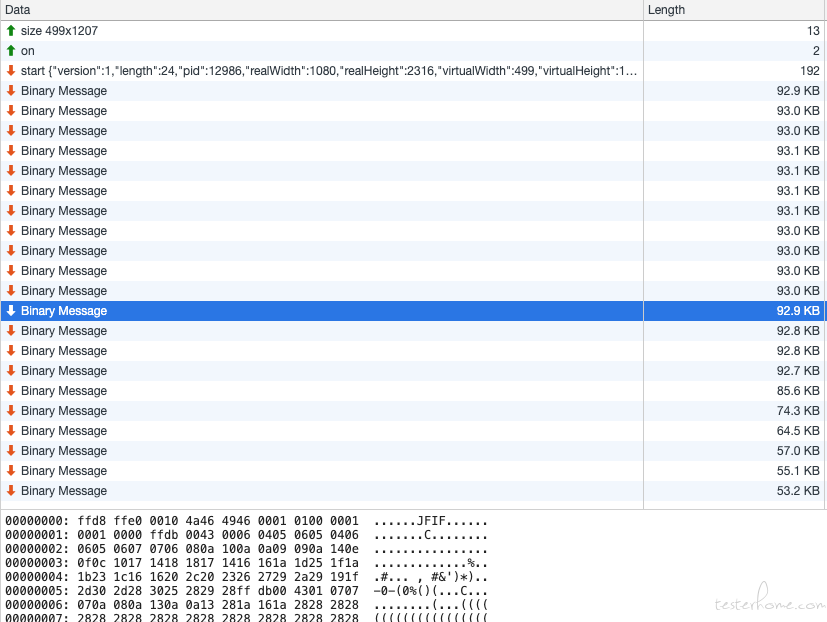Click the length value 2 for 'on'
This screenshot has width=827, height=622.
(x=816, y=51)
